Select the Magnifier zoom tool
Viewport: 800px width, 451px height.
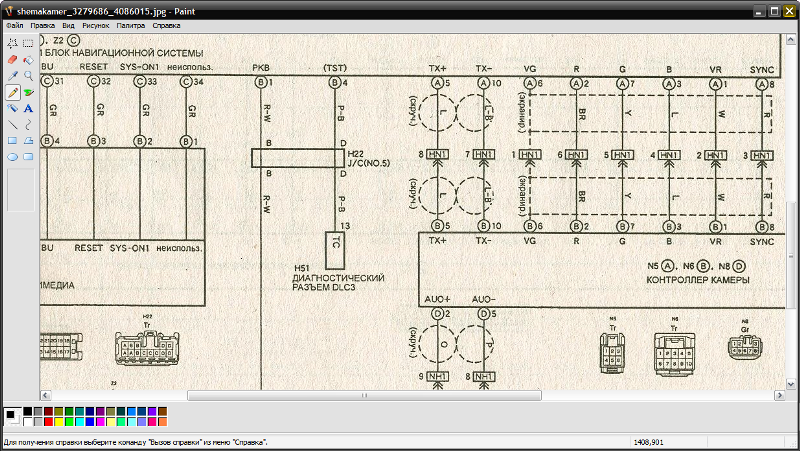[28, 75]
